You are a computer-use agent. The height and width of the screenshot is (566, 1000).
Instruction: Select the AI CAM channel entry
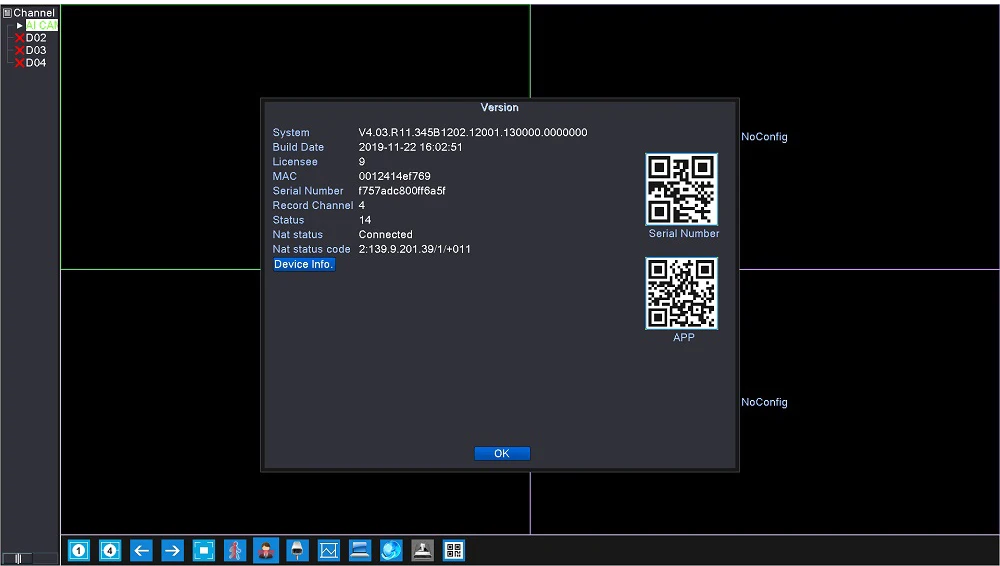(41, 26)
